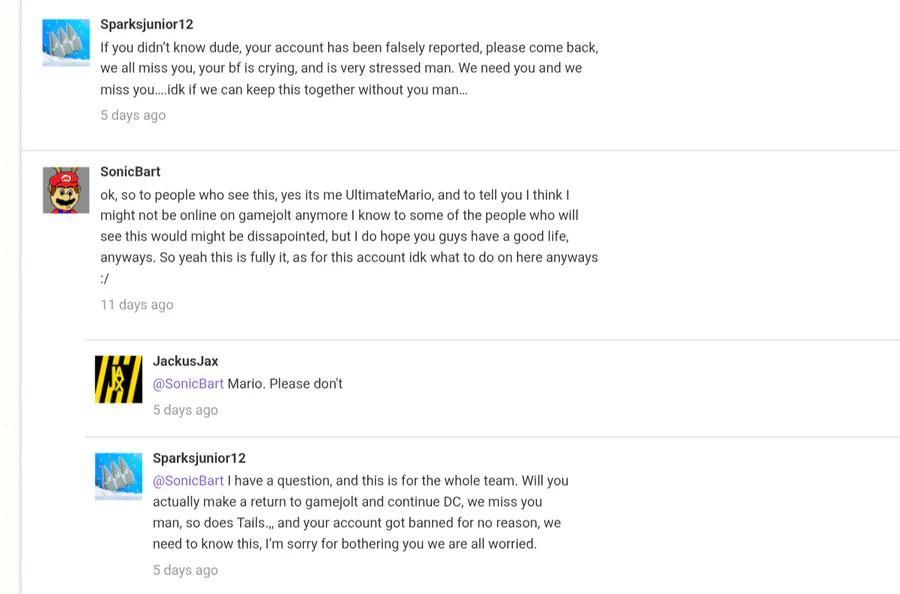Click the "I have a question" reply text
Screen dimensions: 900x594
(x=300, y=481)
